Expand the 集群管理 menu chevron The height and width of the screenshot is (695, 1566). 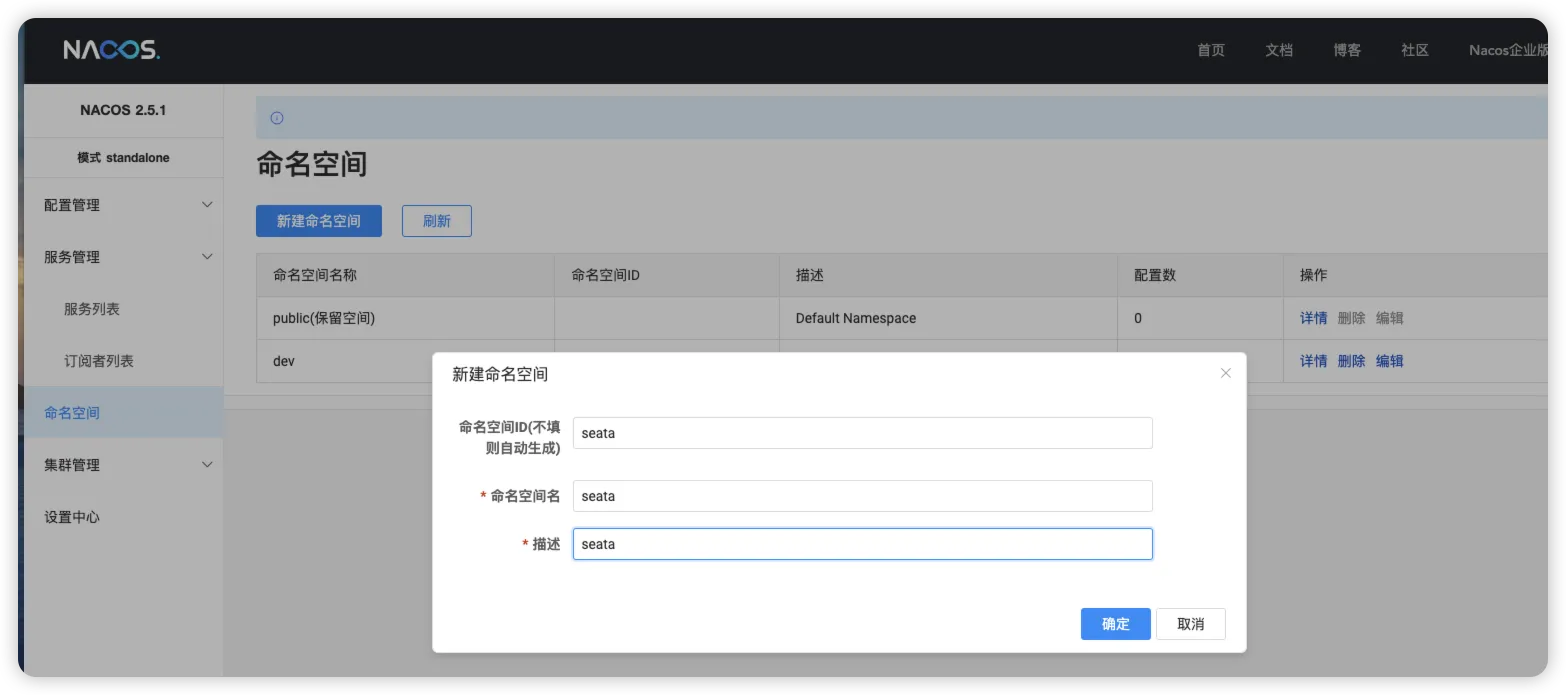(207, 465)
